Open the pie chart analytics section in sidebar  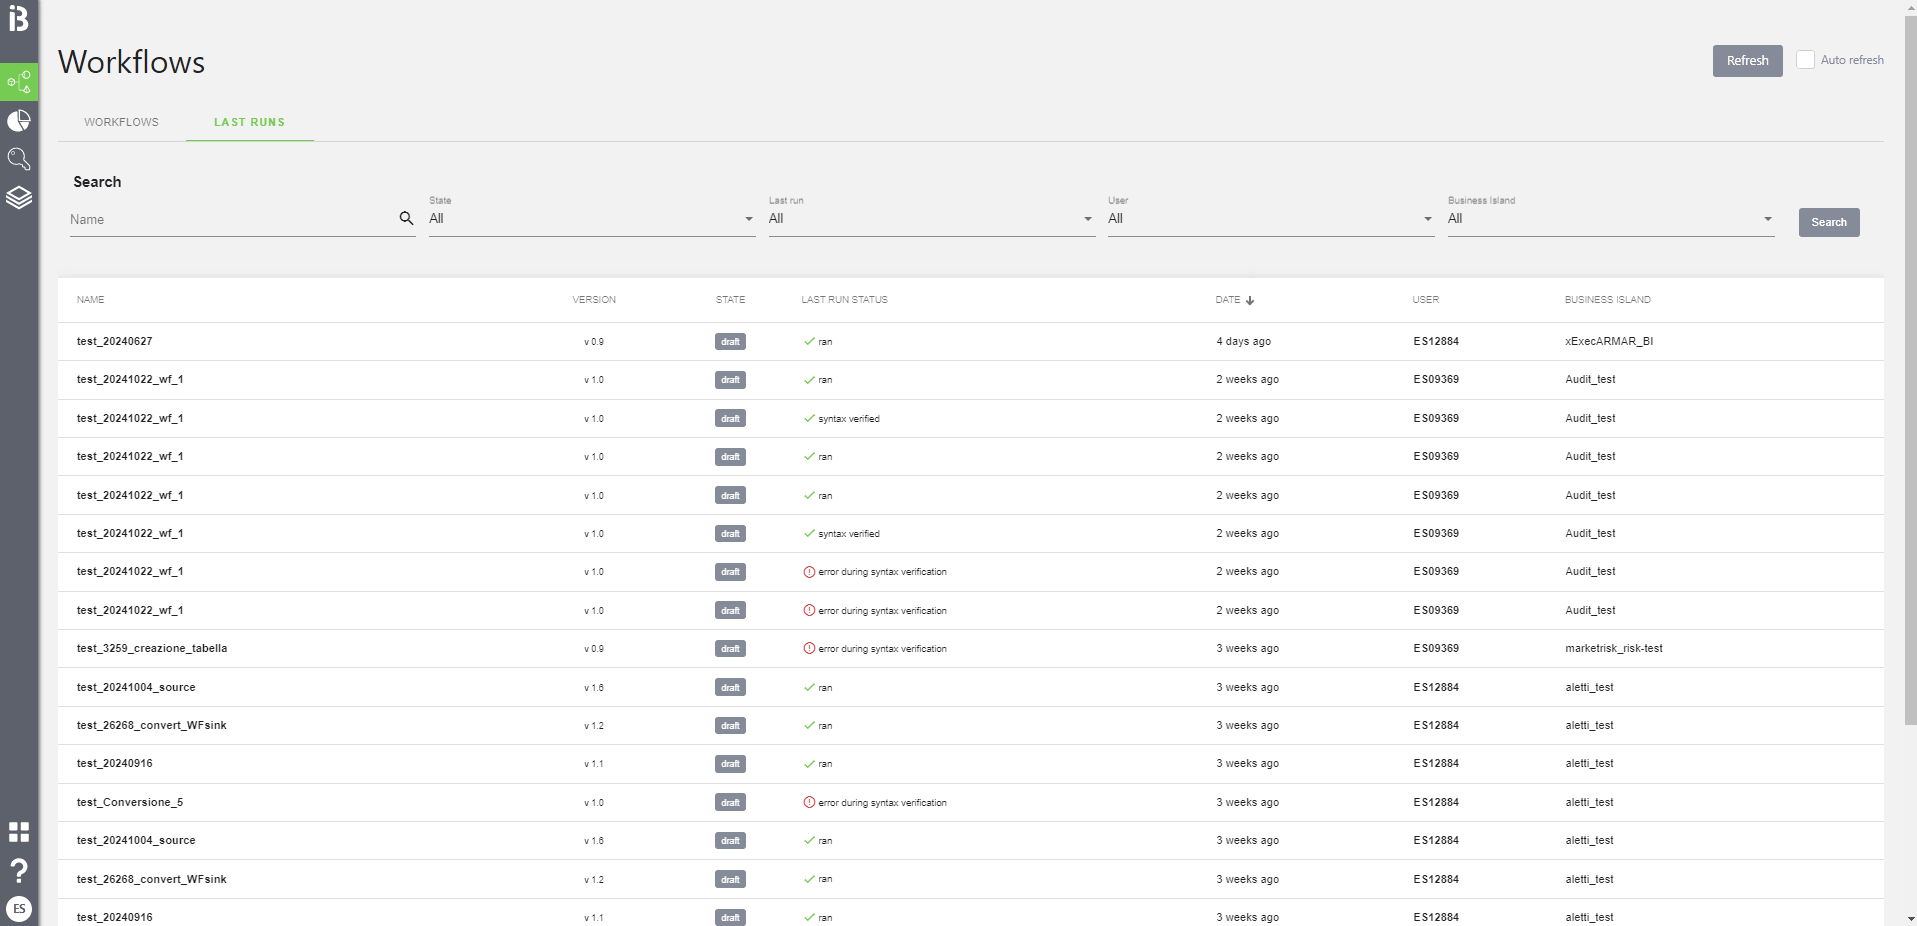pos(18,120)
